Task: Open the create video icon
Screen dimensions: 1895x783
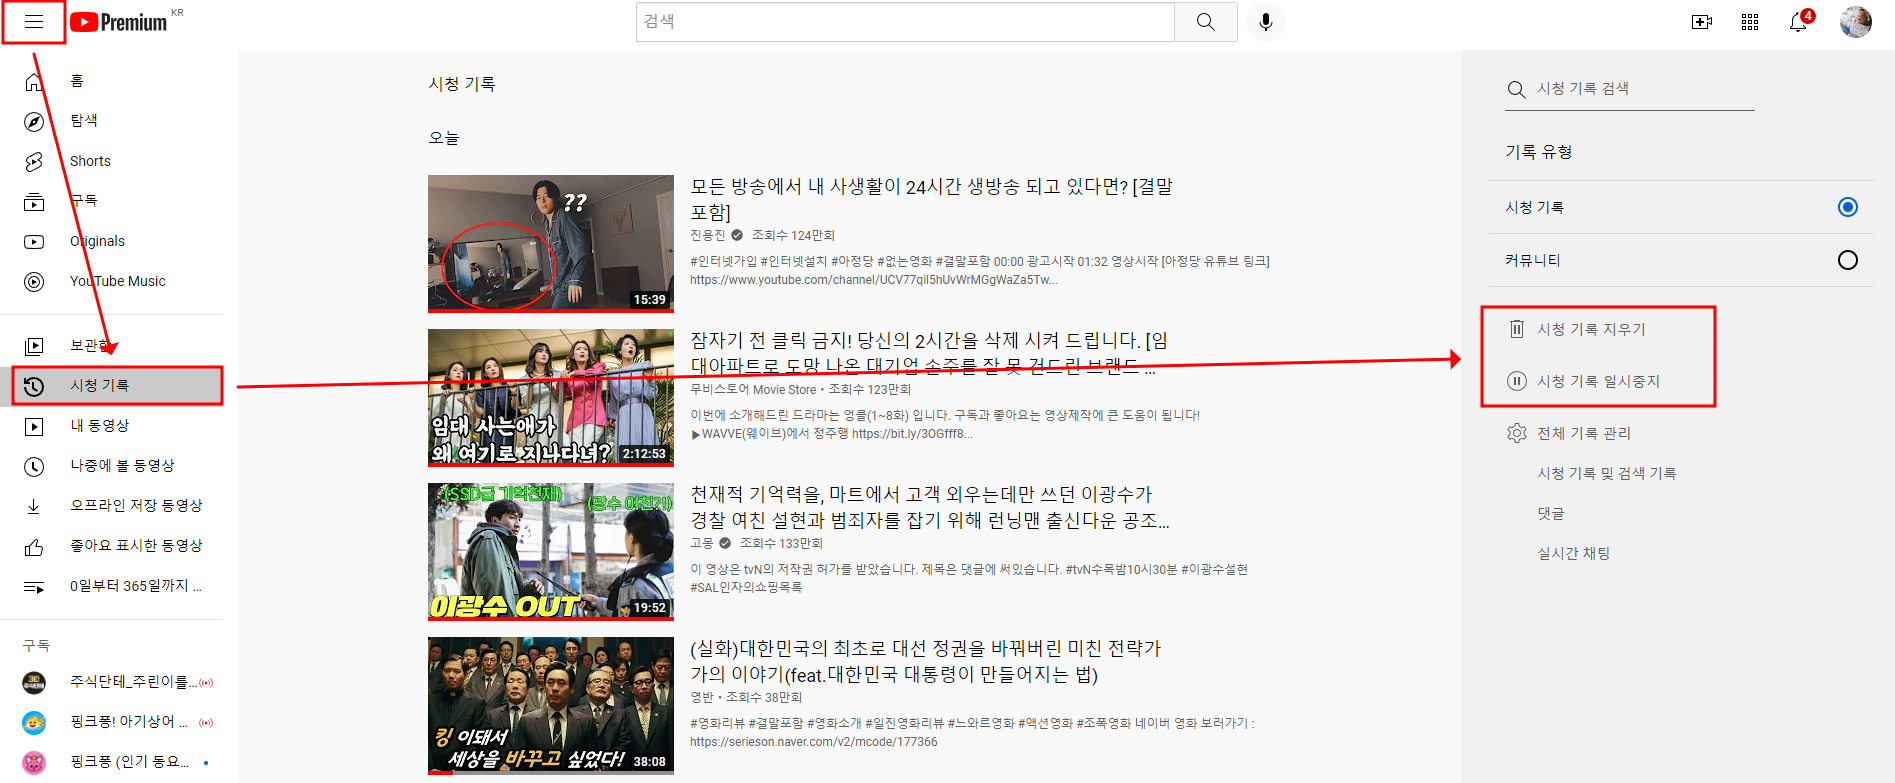Action: [x=1702, y=22]
